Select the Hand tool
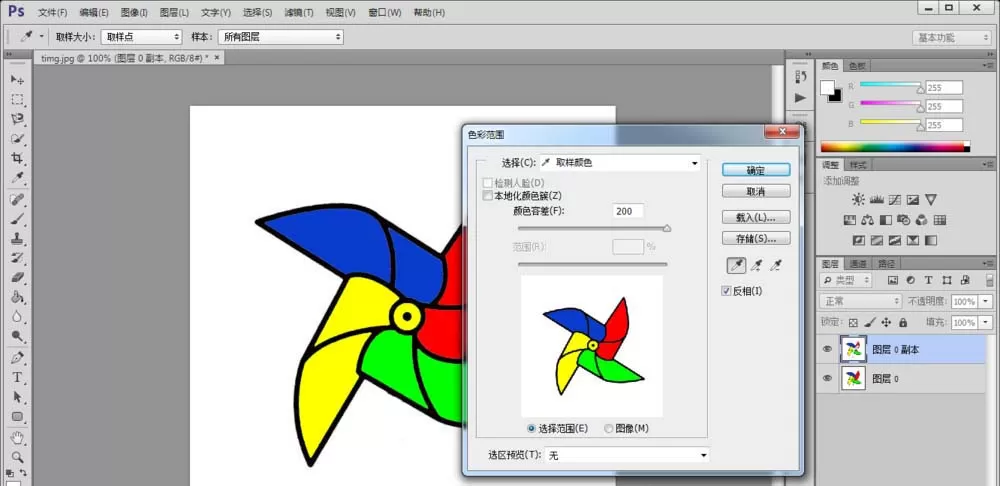This screenshot has height=486, width=1000. [17, 438]
